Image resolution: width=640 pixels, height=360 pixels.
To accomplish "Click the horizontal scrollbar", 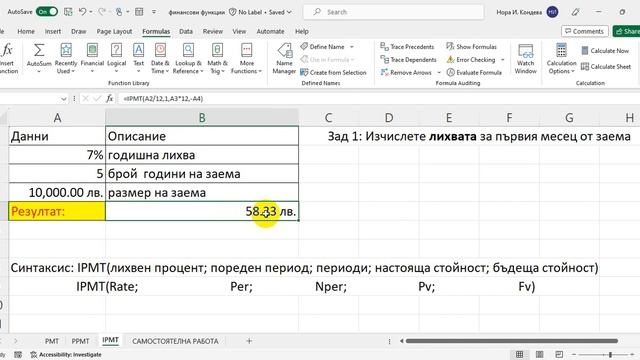I will (x=511, y=341).
